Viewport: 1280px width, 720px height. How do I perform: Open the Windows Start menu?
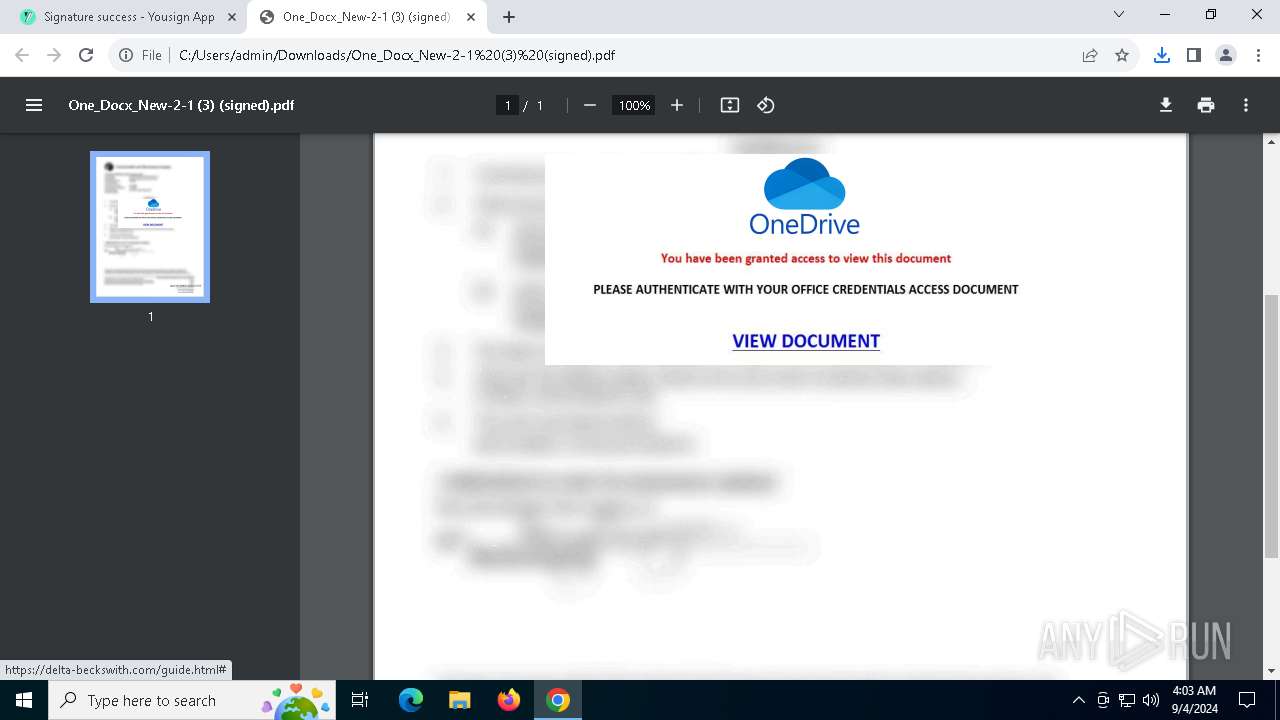click(x=24, y=700)
